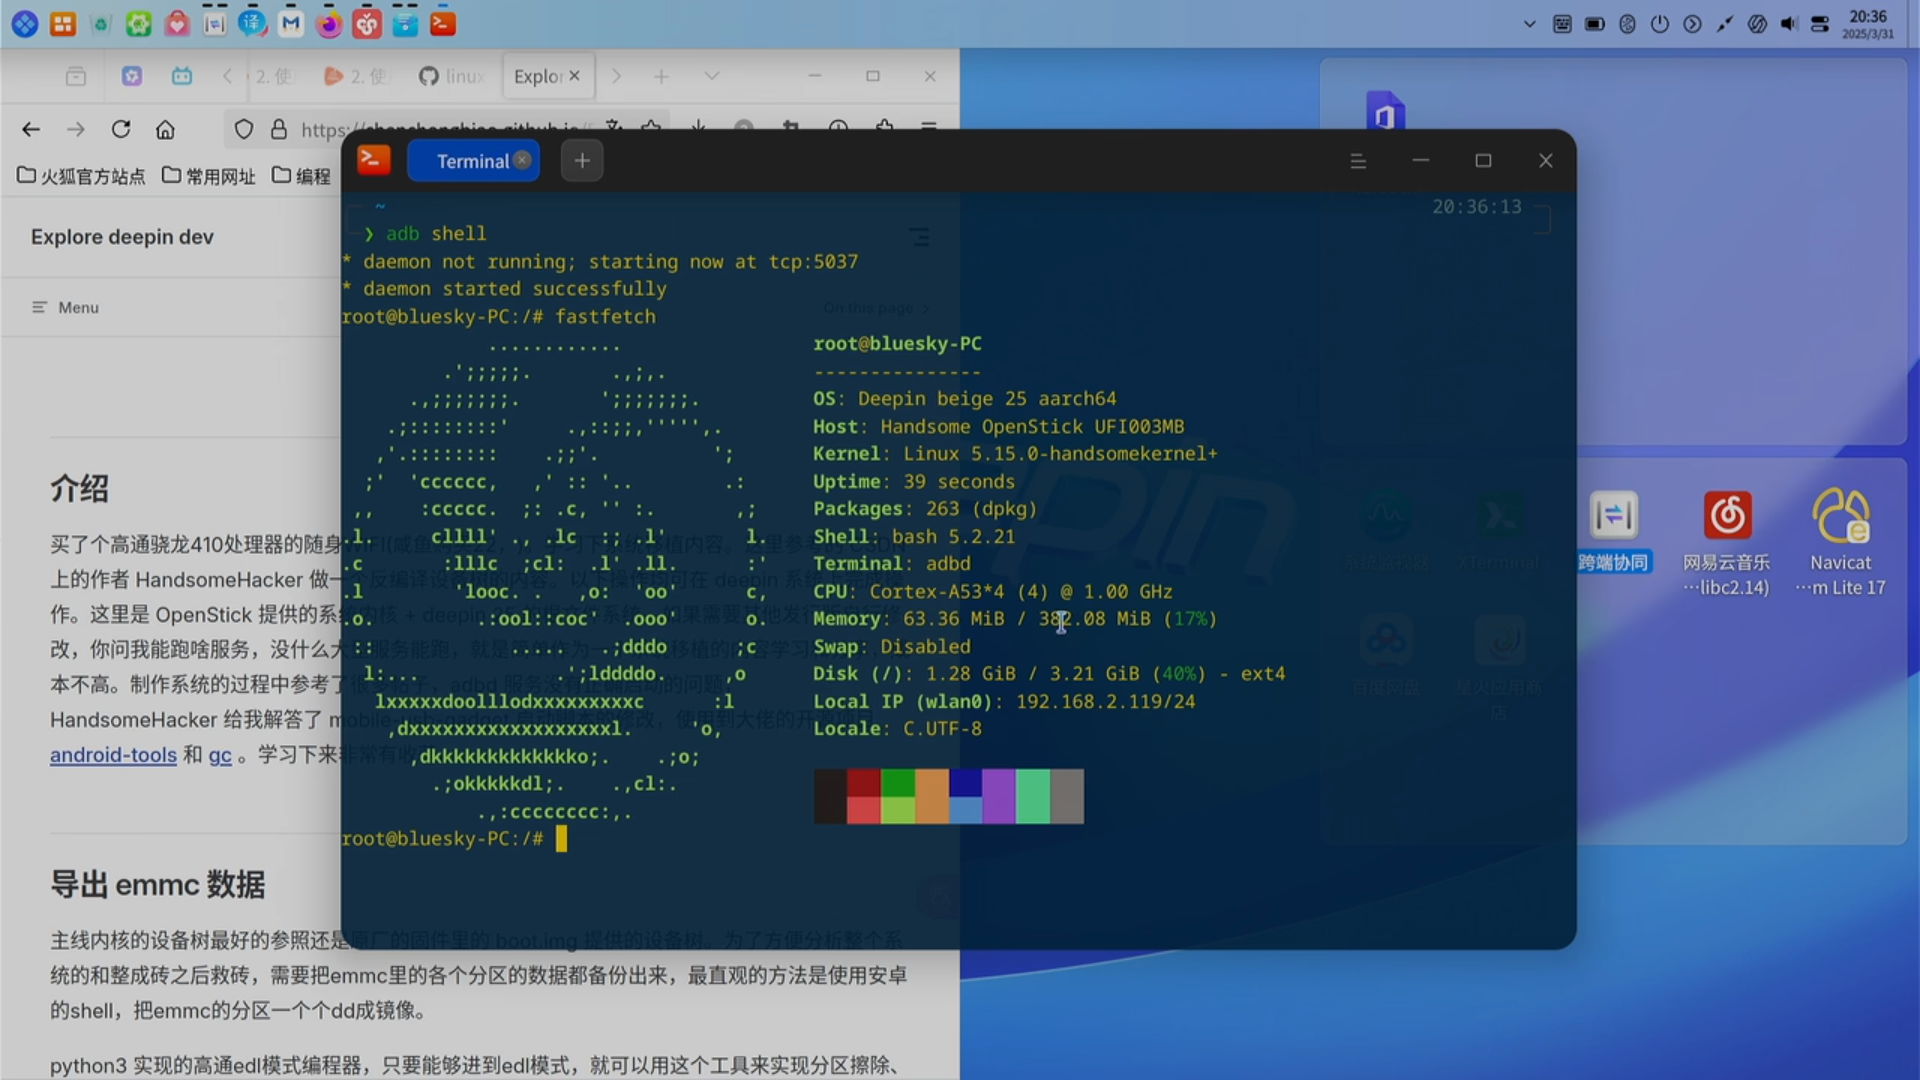Open the mail 'M' icon in the dock

tap(291, 24)
